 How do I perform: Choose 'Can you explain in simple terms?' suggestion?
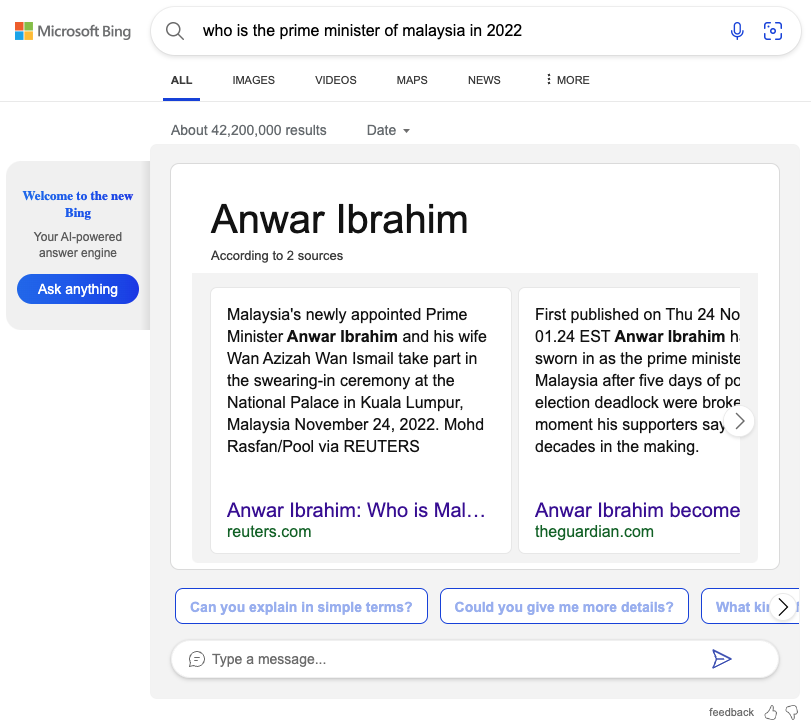pos(302,607)
